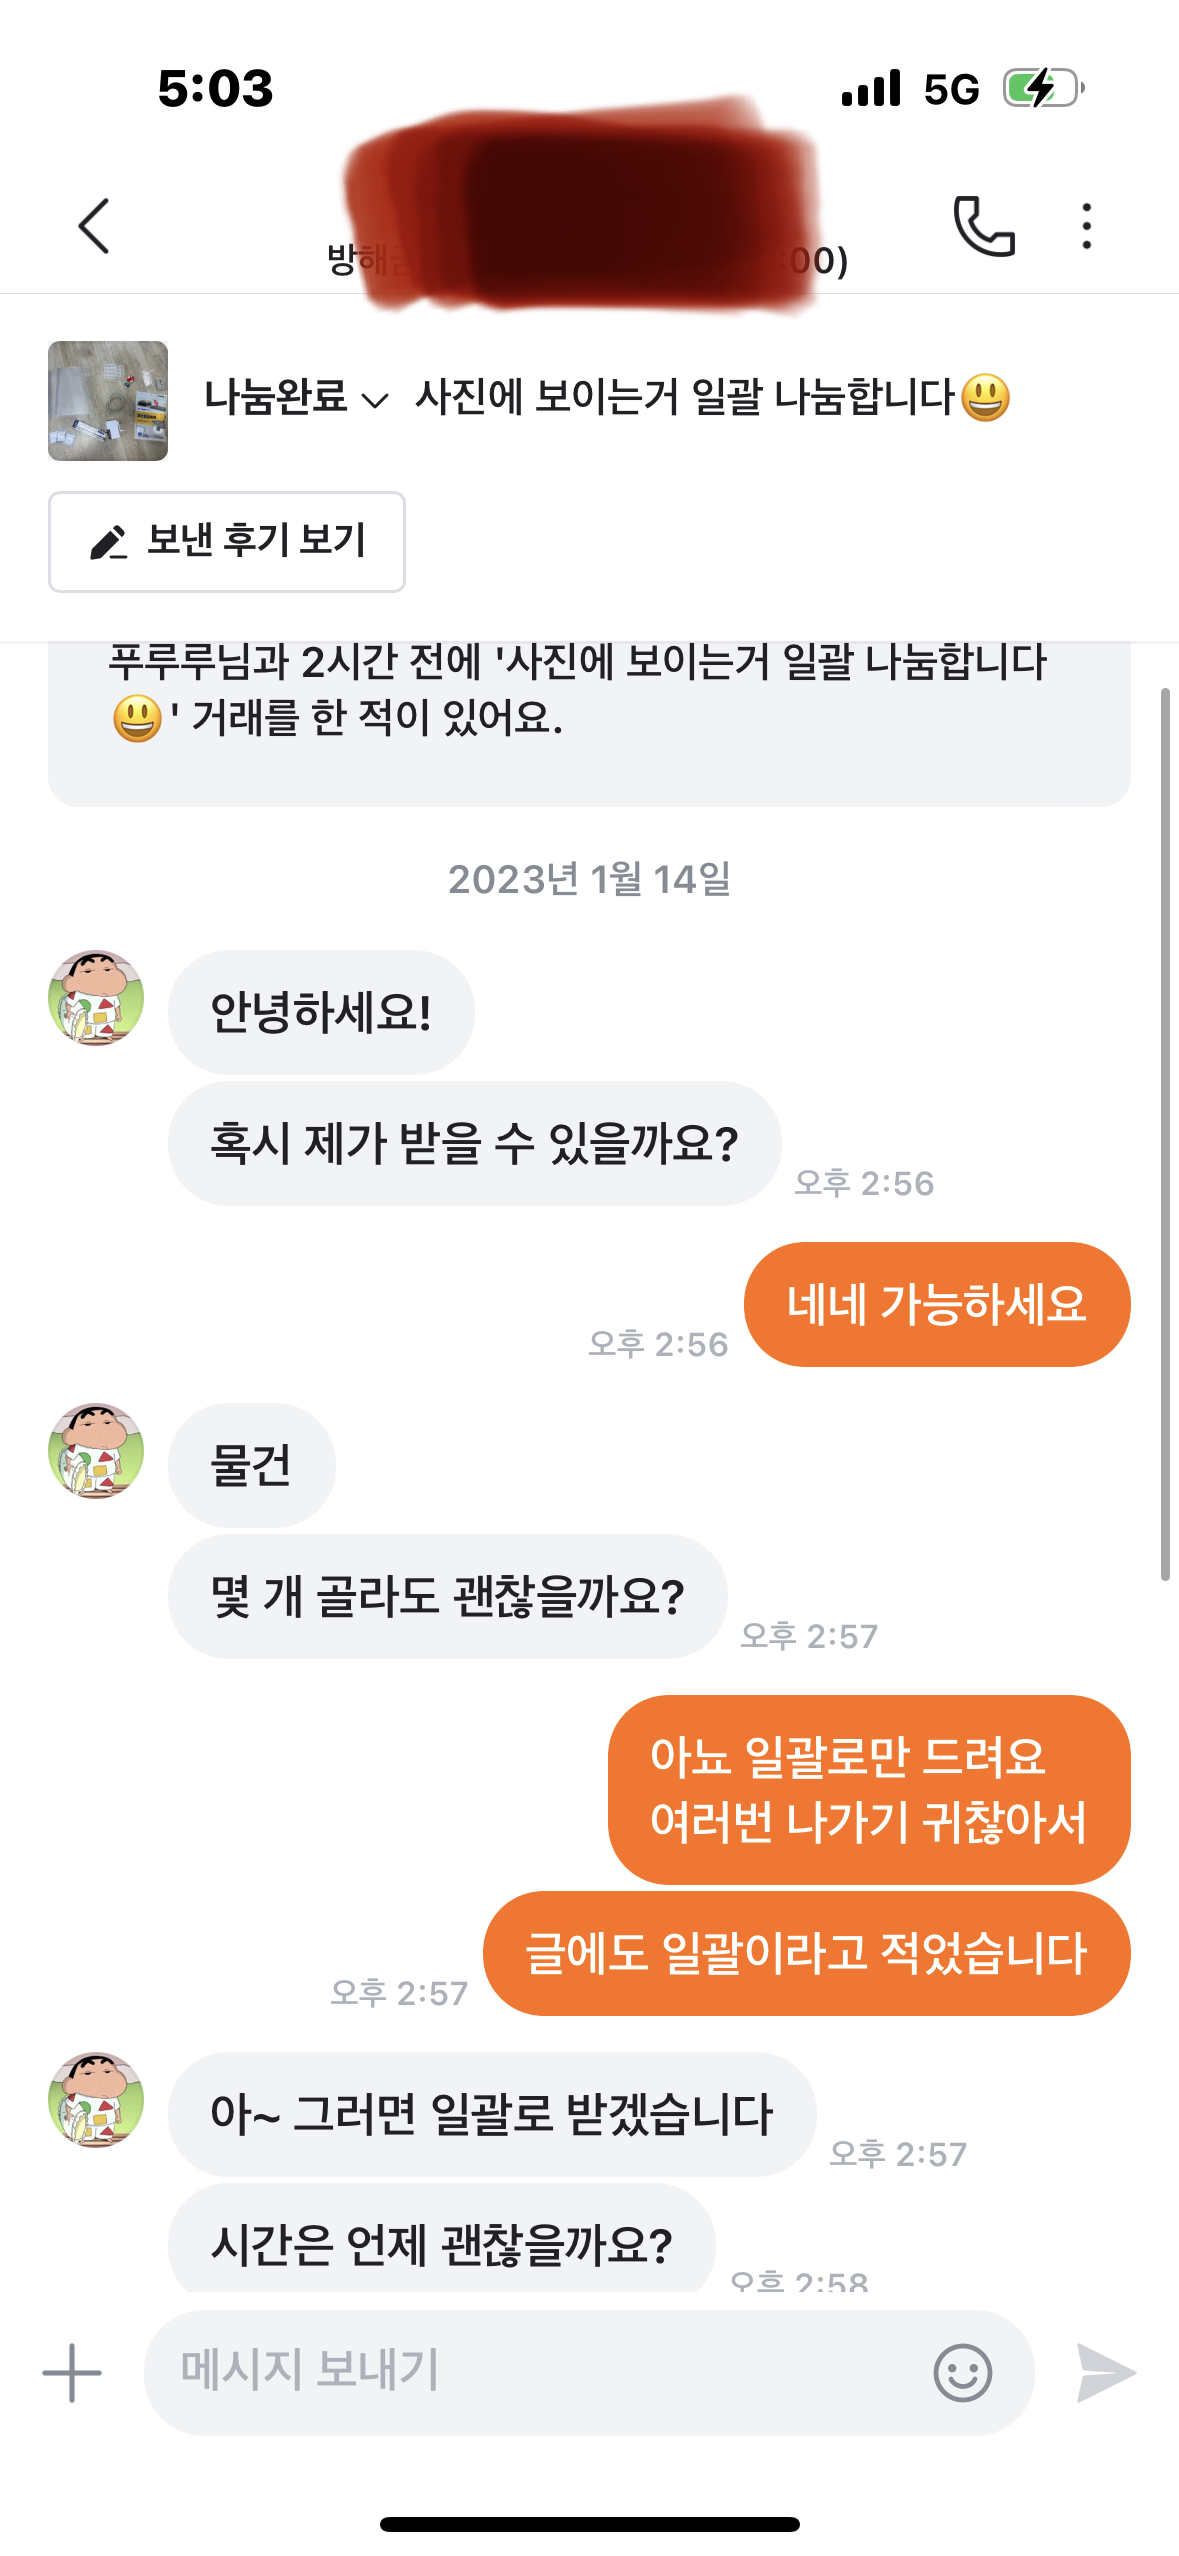Tap the 네네 가능하세요 message bubble
Screen dimensions: 1179x2556
[x=937, y=1304]
